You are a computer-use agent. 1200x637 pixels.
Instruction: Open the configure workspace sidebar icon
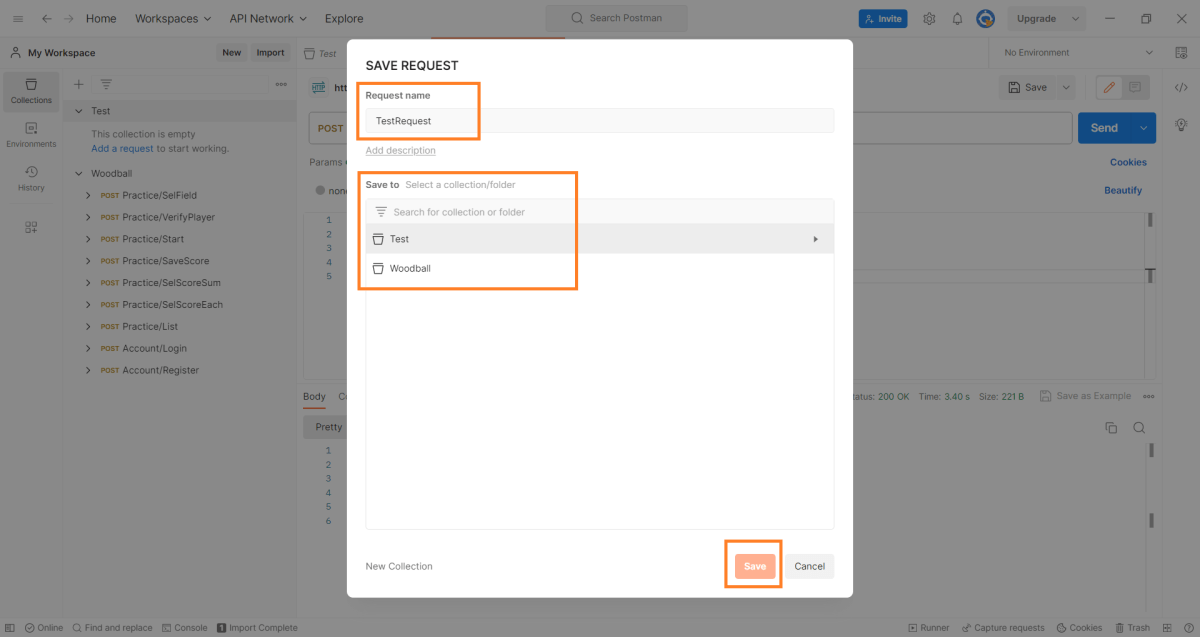pos(31,227)
